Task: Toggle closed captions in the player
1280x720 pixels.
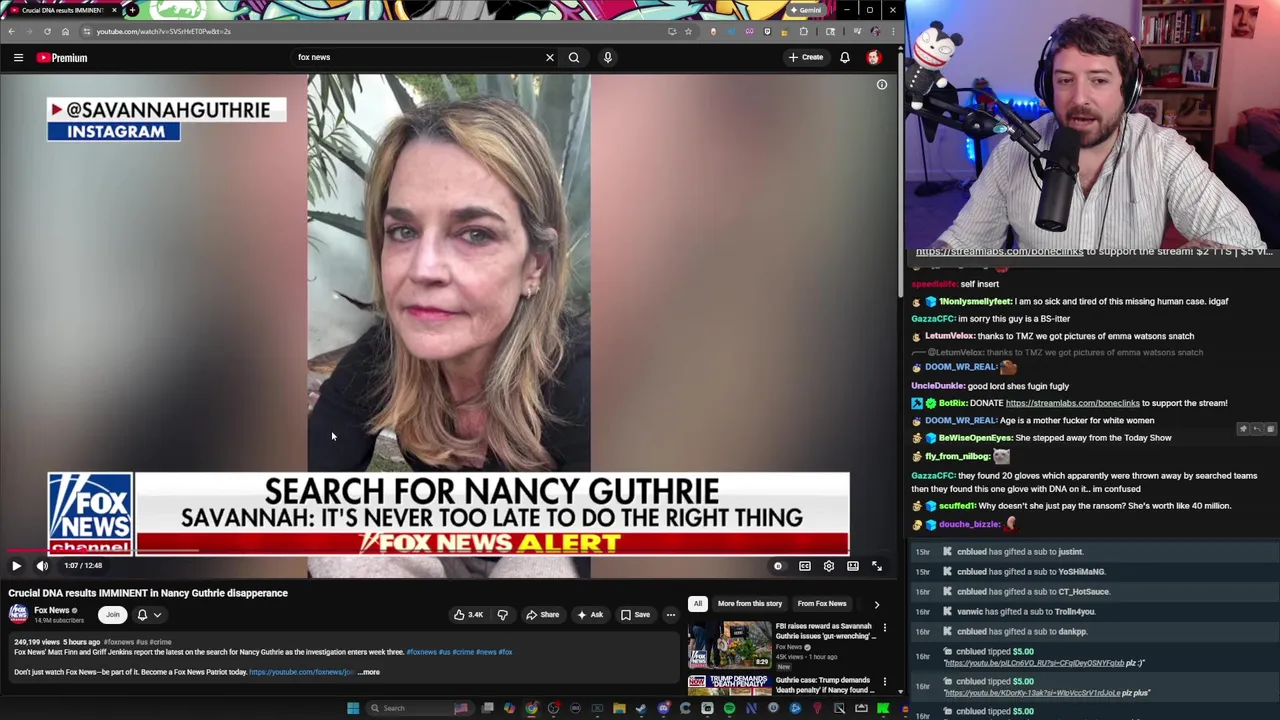Action: point(805,566)
